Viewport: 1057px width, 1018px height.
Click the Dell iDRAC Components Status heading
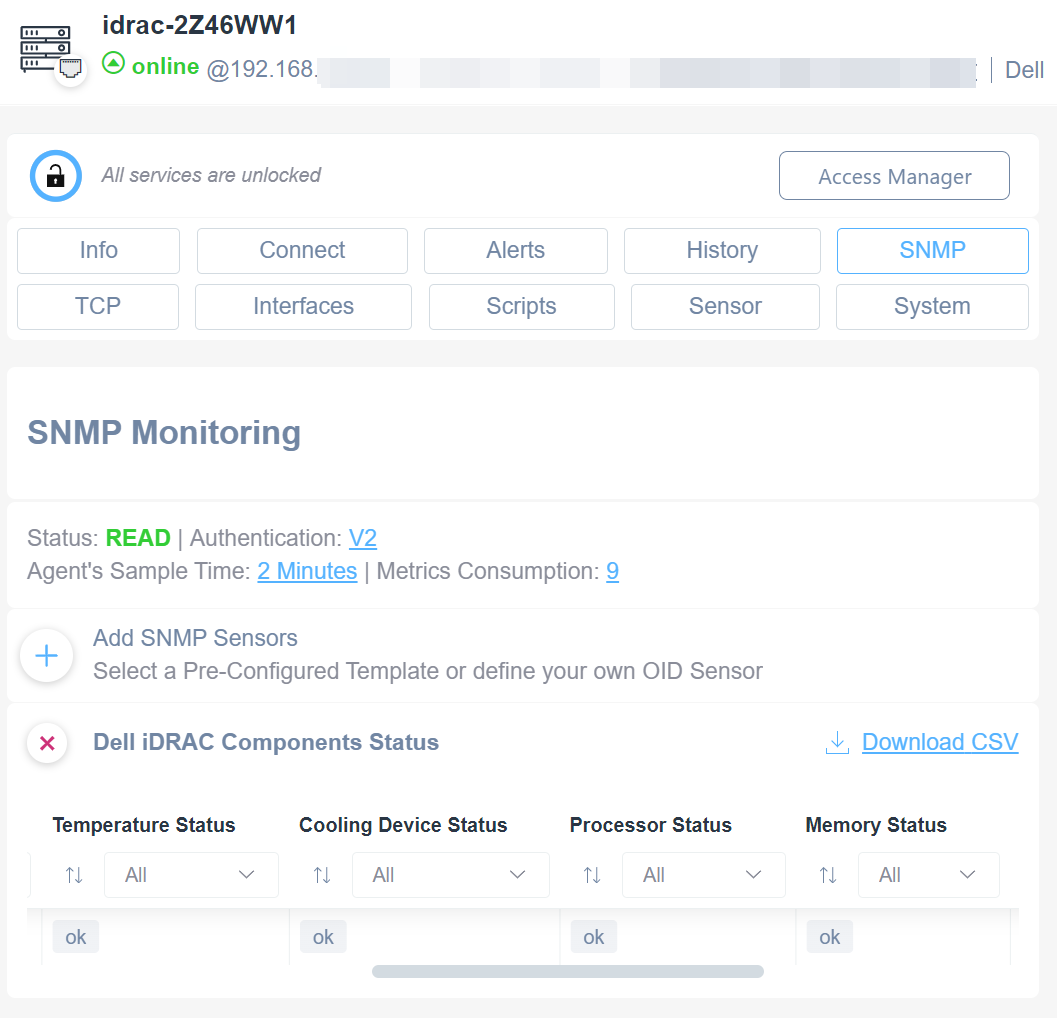coord(266,742)
